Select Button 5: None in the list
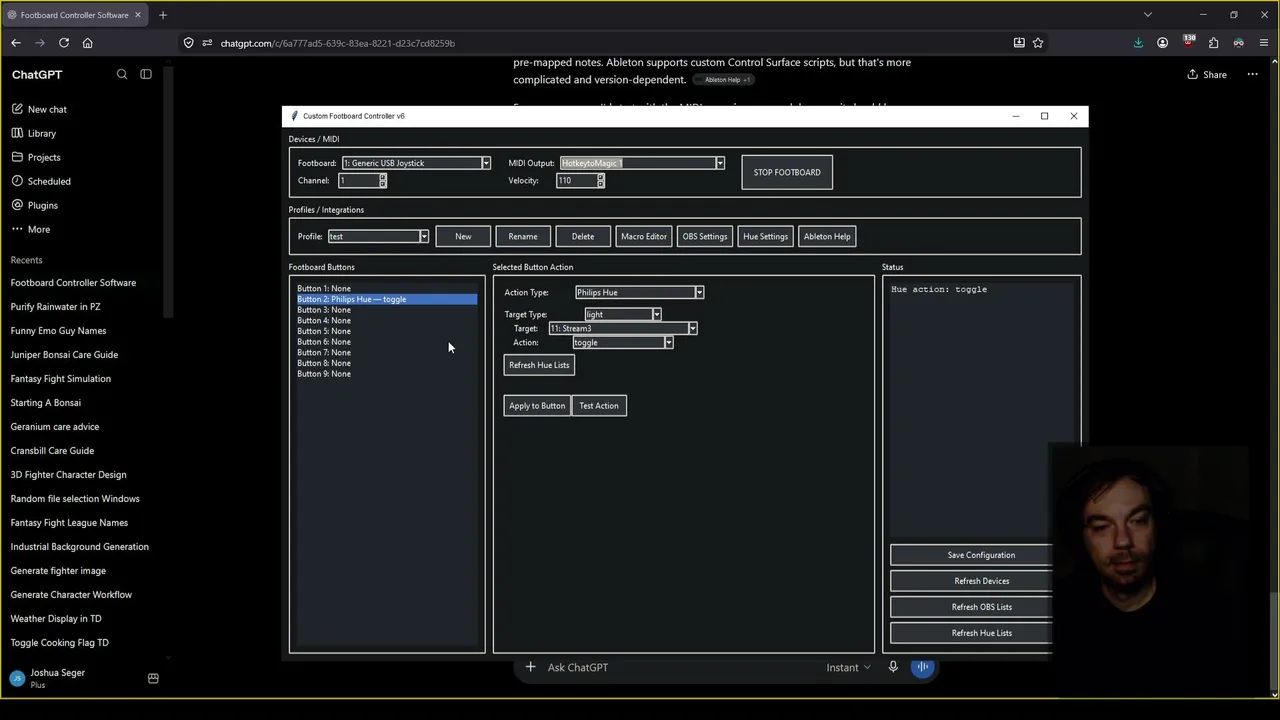This screenshot has height=720, width=1280. tap(387, 331)
